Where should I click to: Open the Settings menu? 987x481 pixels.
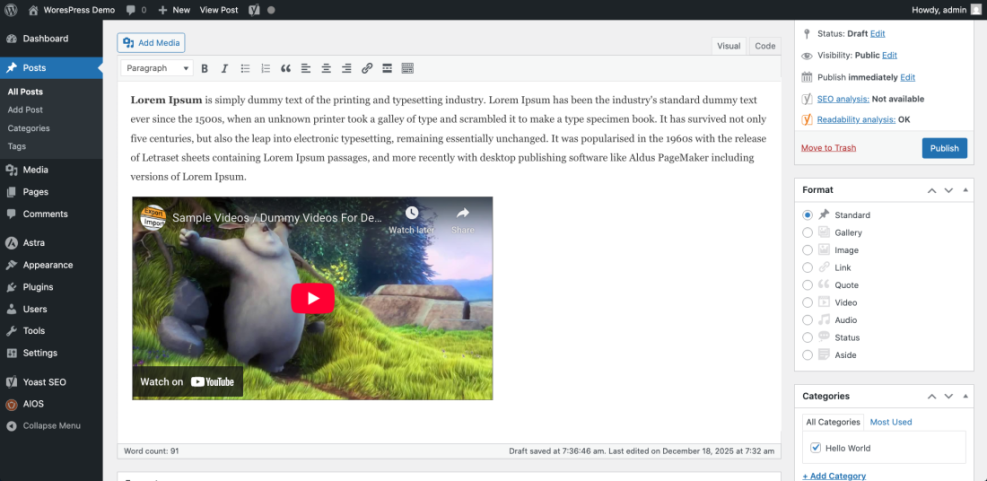tap(51, 353)
